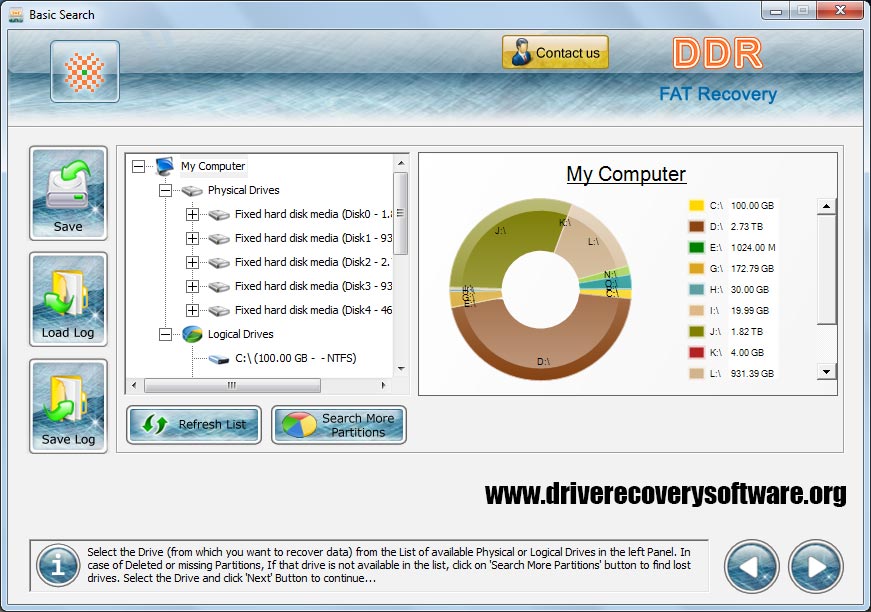Click the Disk0 hard drive icon
Screen dimensions: 871x612
[x=219, y=214]
